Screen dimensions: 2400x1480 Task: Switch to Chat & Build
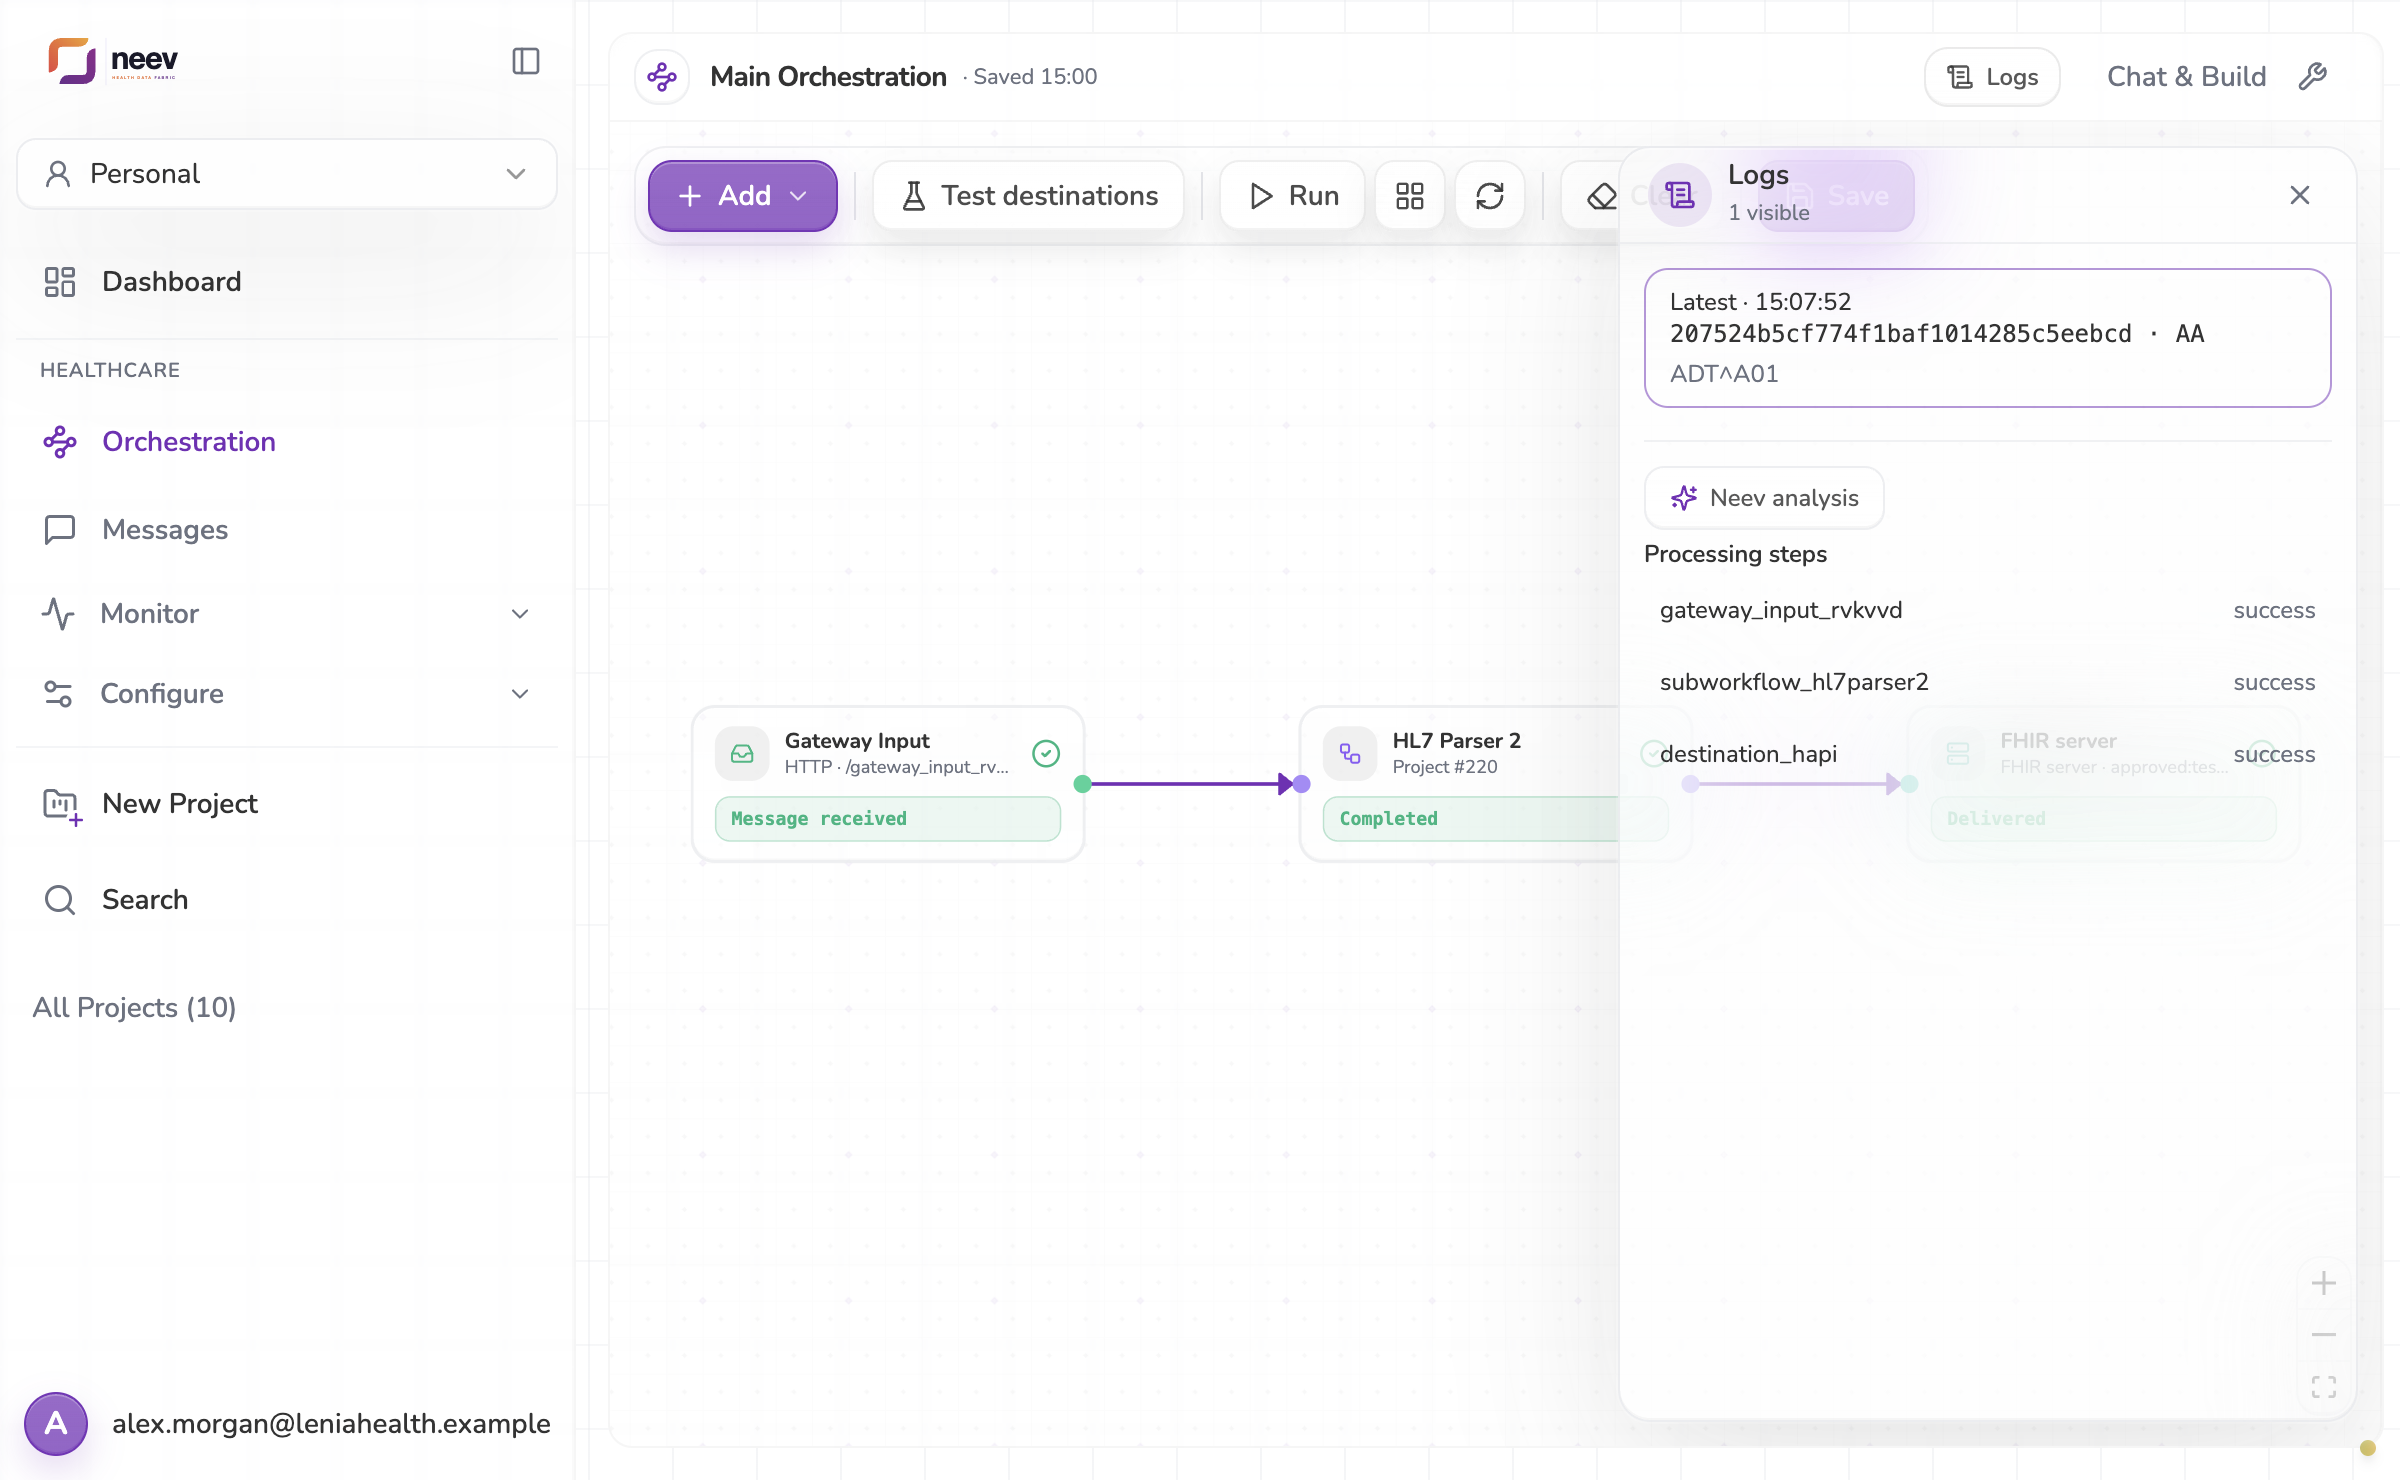(x=2186, y=77)
